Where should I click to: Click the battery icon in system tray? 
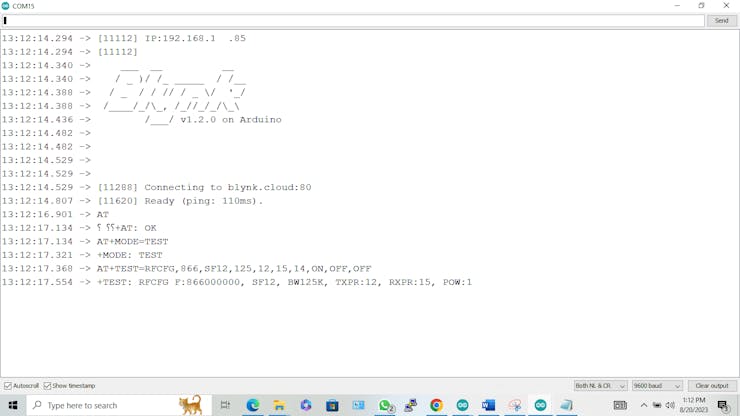(657, 405)
